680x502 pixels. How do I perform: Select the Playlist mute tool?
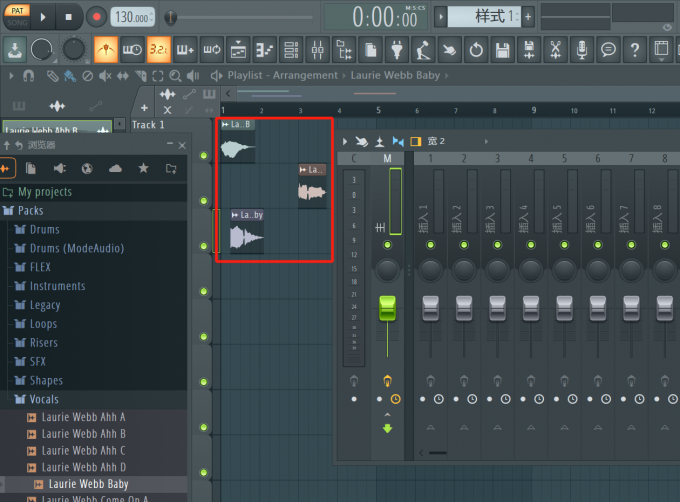tap(105, 76)
